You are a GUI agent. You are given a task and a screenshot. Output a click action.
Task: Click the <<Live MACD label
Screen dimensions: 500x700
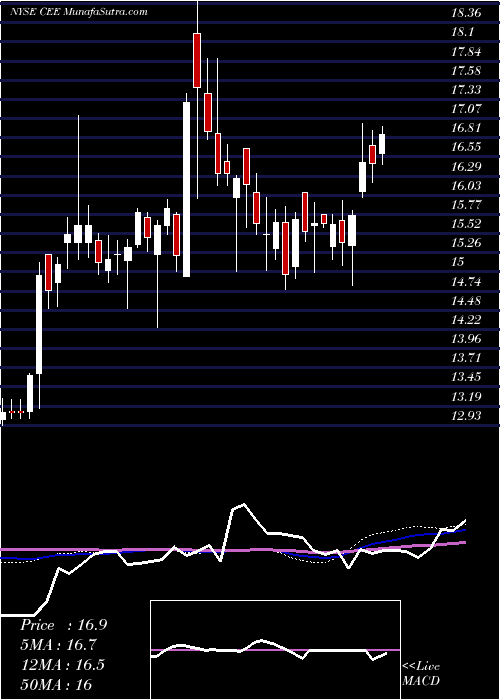[421, 673]
